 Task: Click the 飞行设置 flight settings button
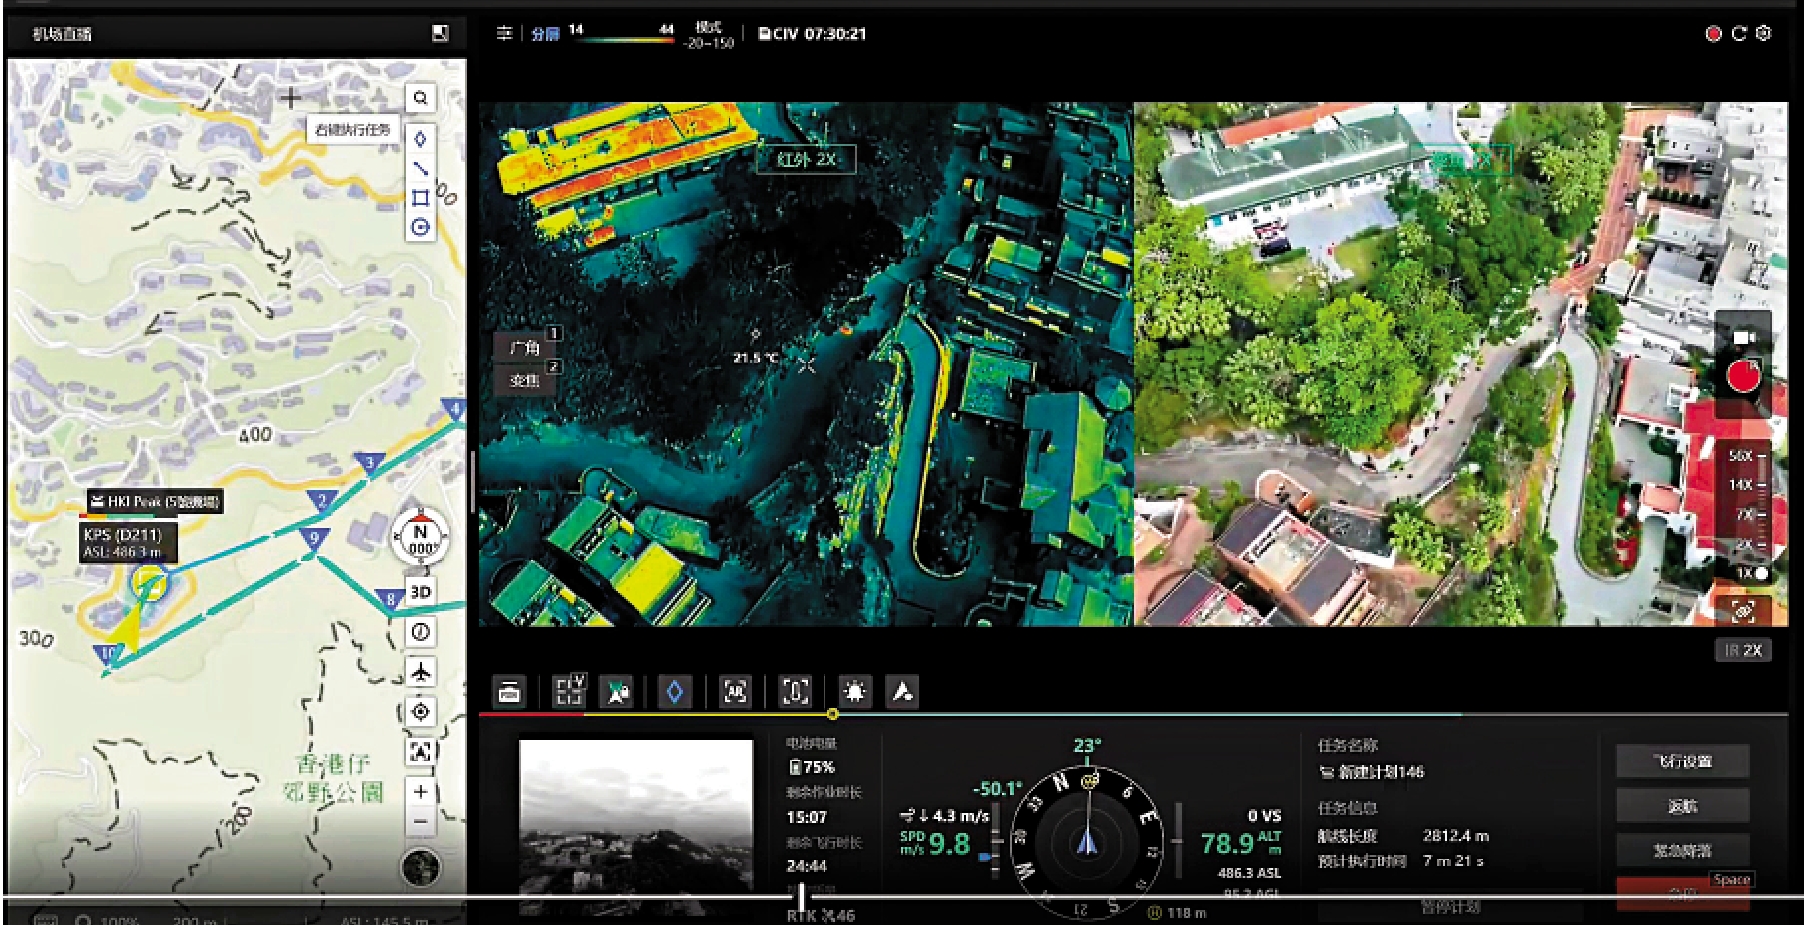(1682, 762)
